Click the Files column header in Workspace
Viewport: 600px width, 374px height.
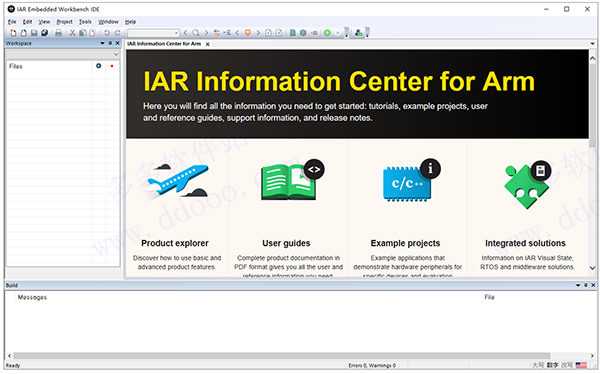[50, 66]
